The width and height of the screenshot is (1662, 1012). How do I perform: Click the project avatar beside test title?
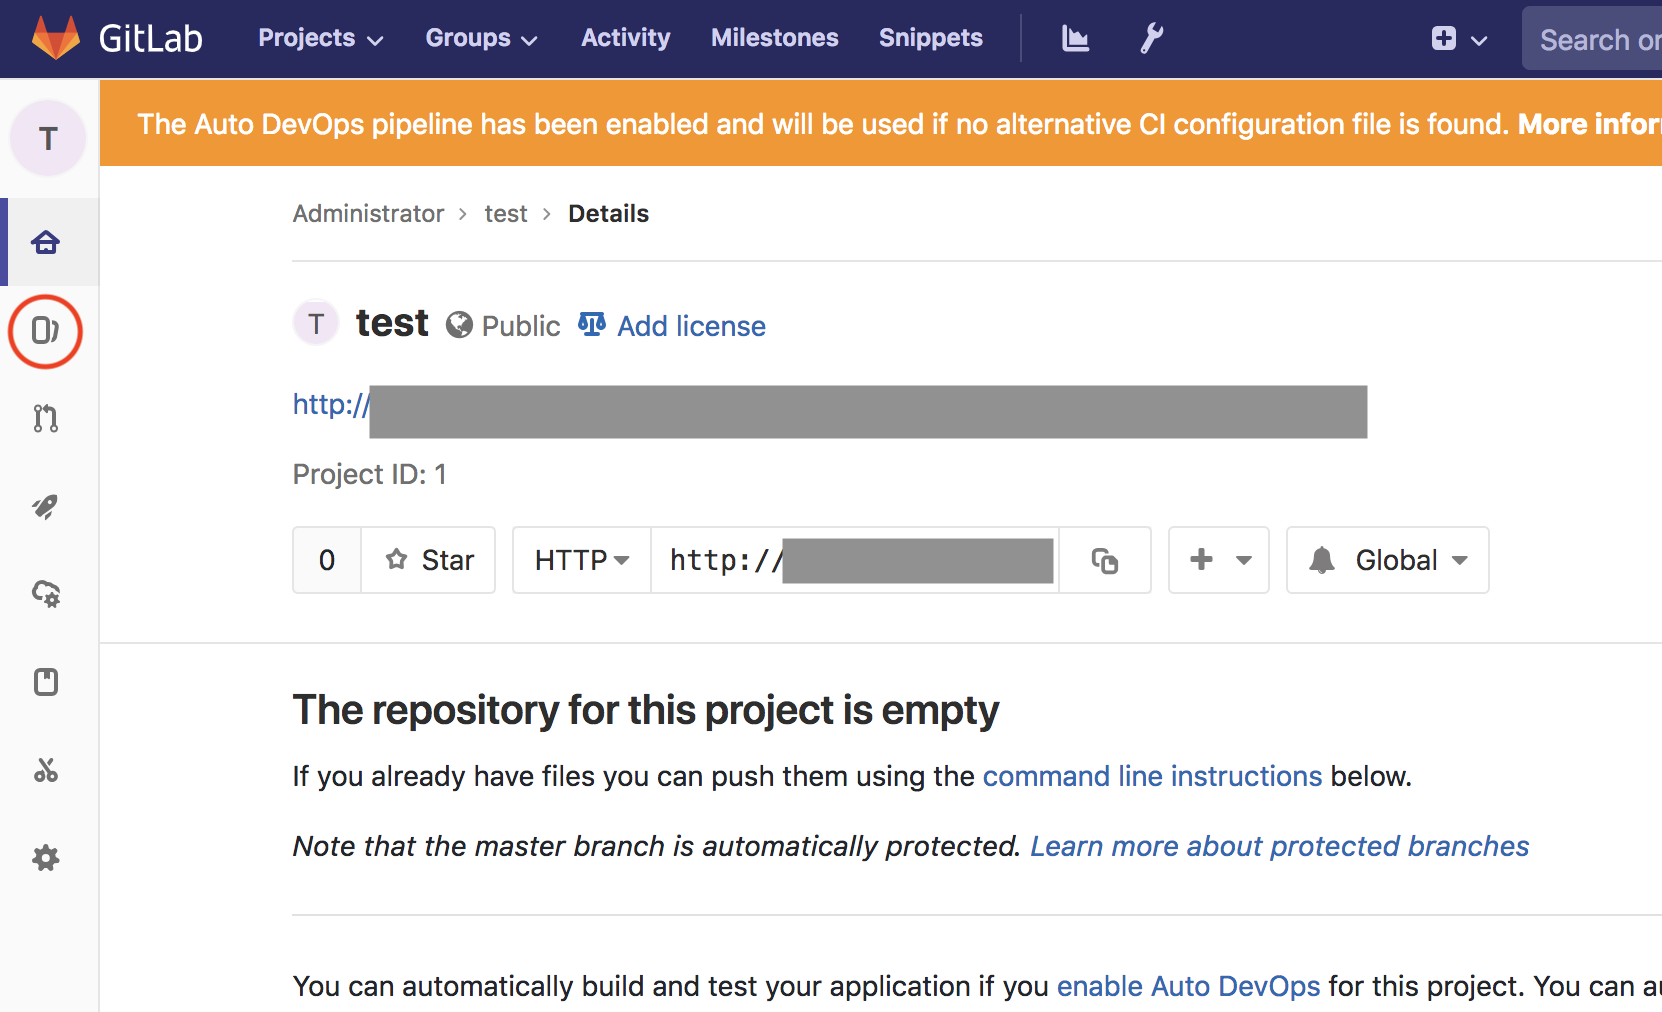tap(316, 323)
